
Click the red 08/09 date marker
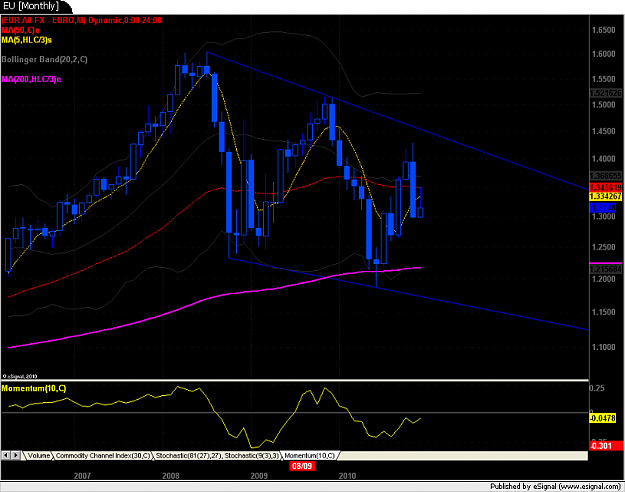302,466
